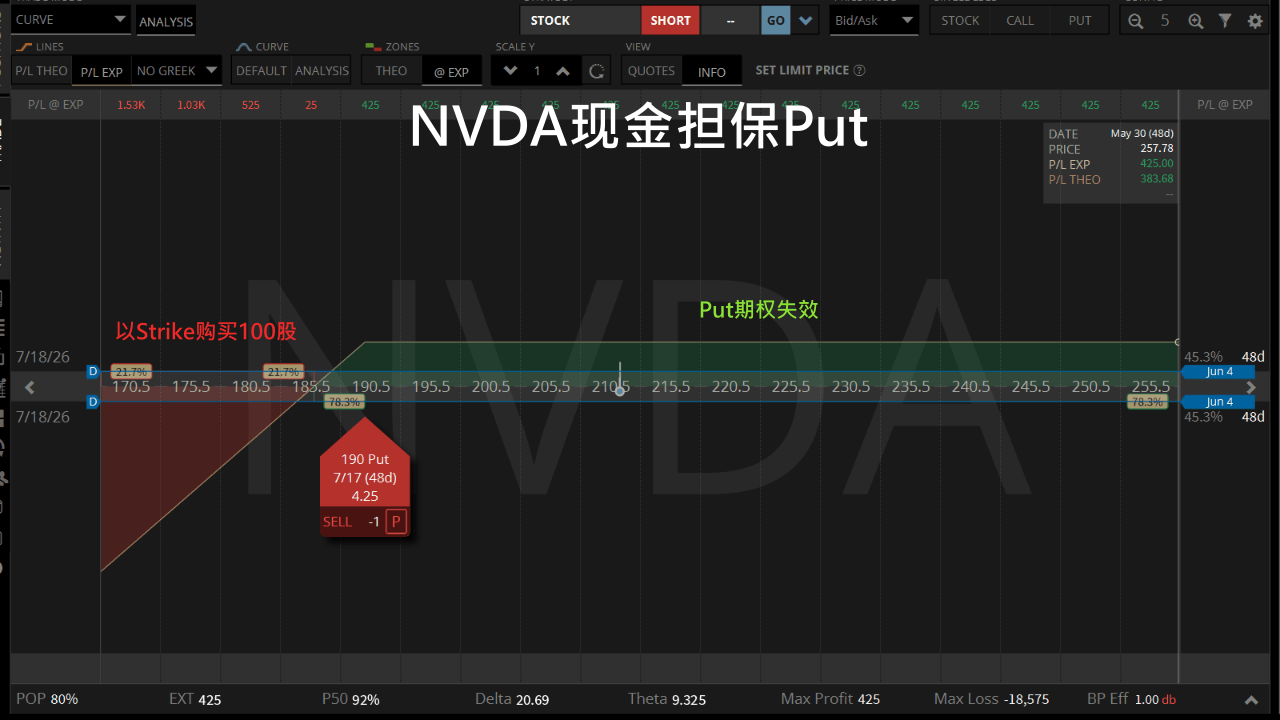The image size is (1280, 720).
Task: Click the lower Jun 4 blue tag
Action: 1218,402
